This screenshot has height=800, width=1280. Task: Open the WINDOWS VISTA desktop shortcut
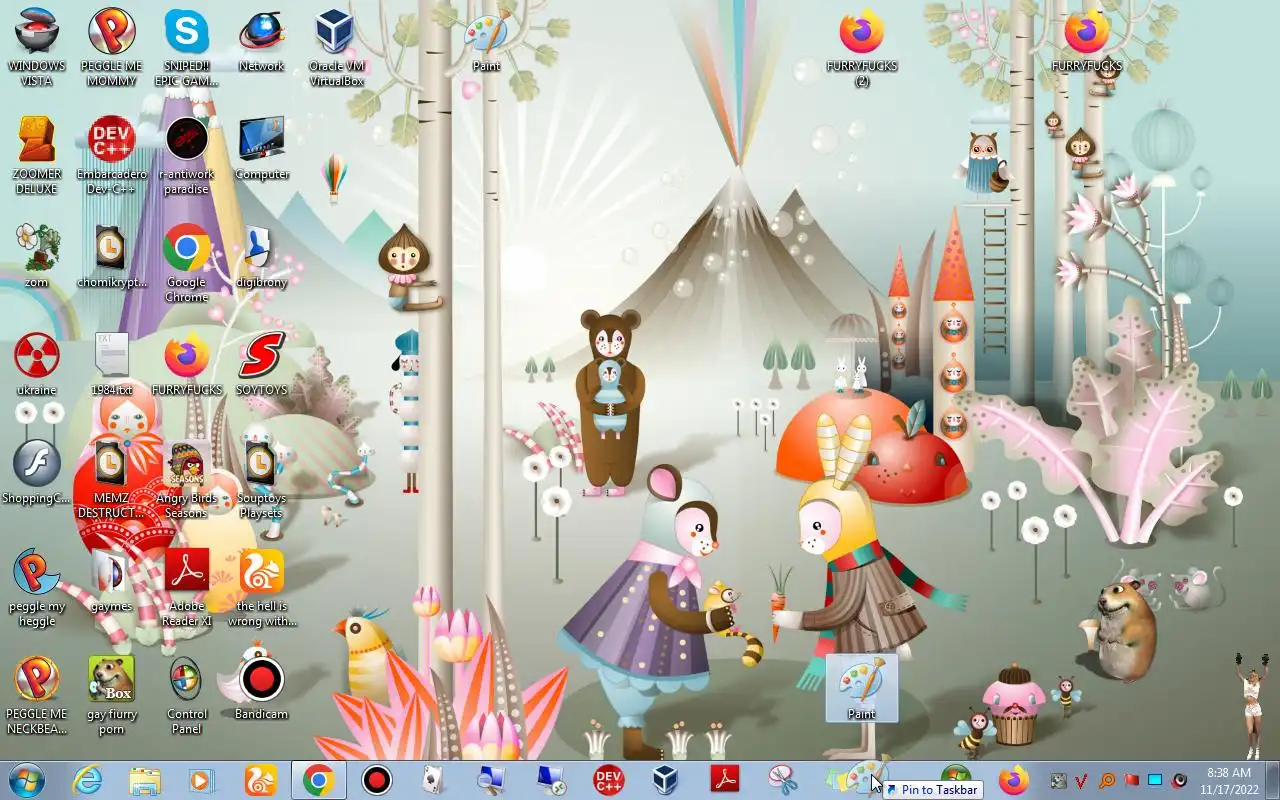coord(37,46)
